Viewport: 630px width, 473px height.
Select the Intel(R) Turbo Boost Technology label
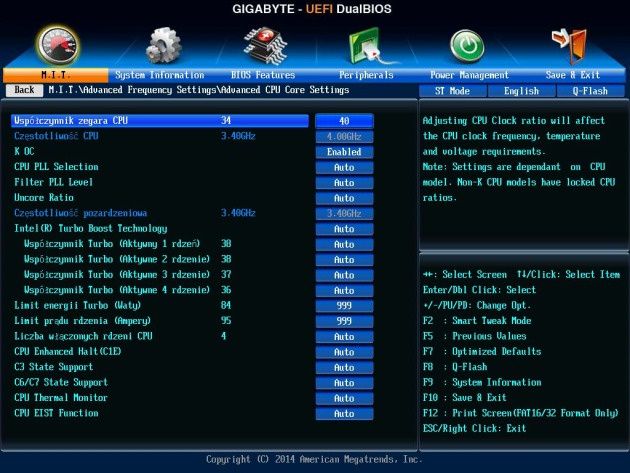(91, 229)
